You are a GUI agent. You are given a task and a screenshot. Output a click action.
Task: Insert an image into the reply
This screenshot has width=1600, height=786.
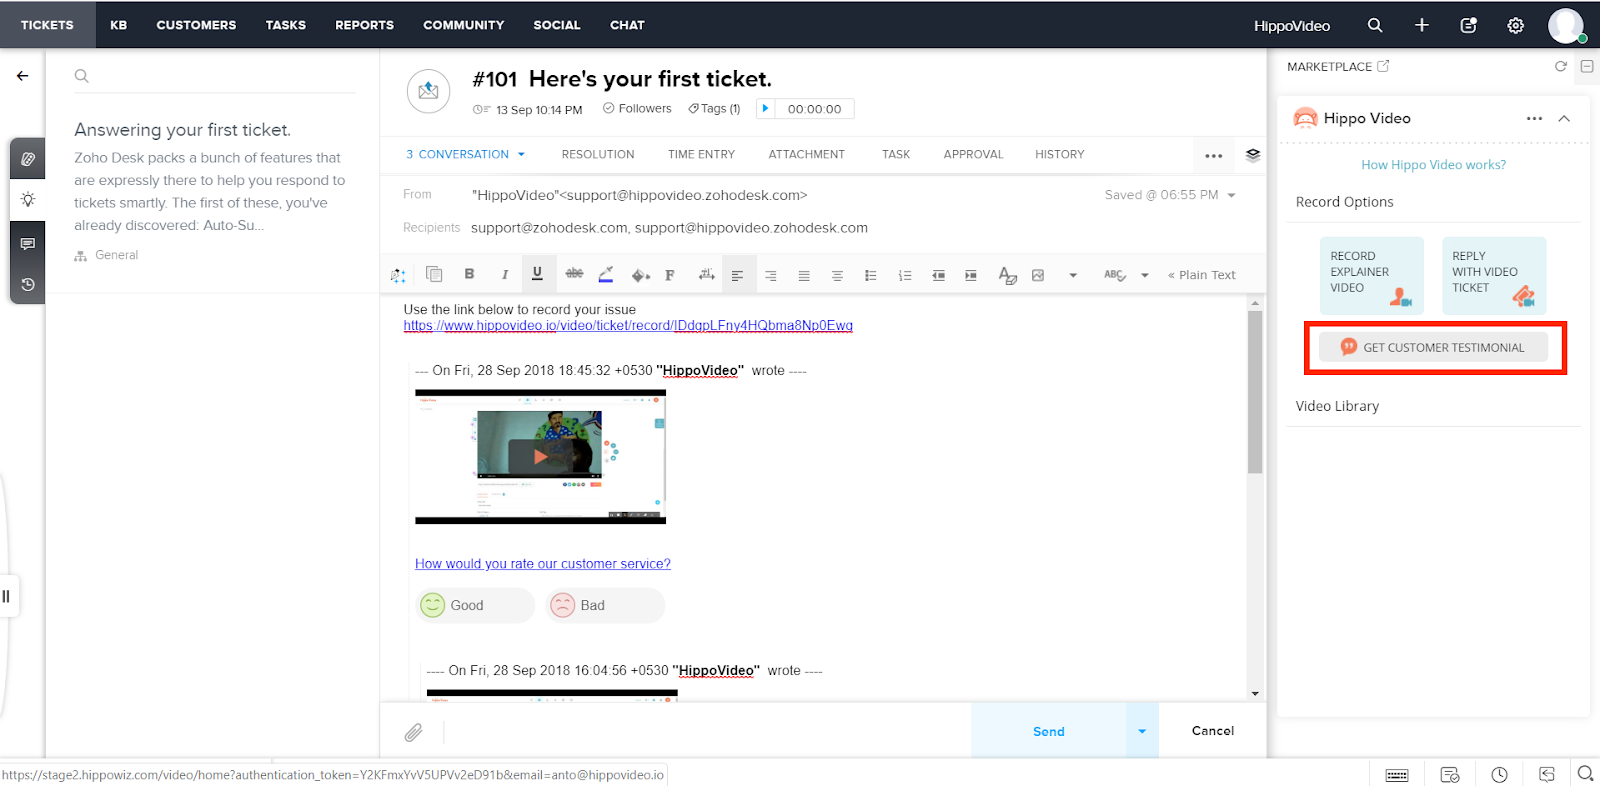click(x=1038, y=275)
